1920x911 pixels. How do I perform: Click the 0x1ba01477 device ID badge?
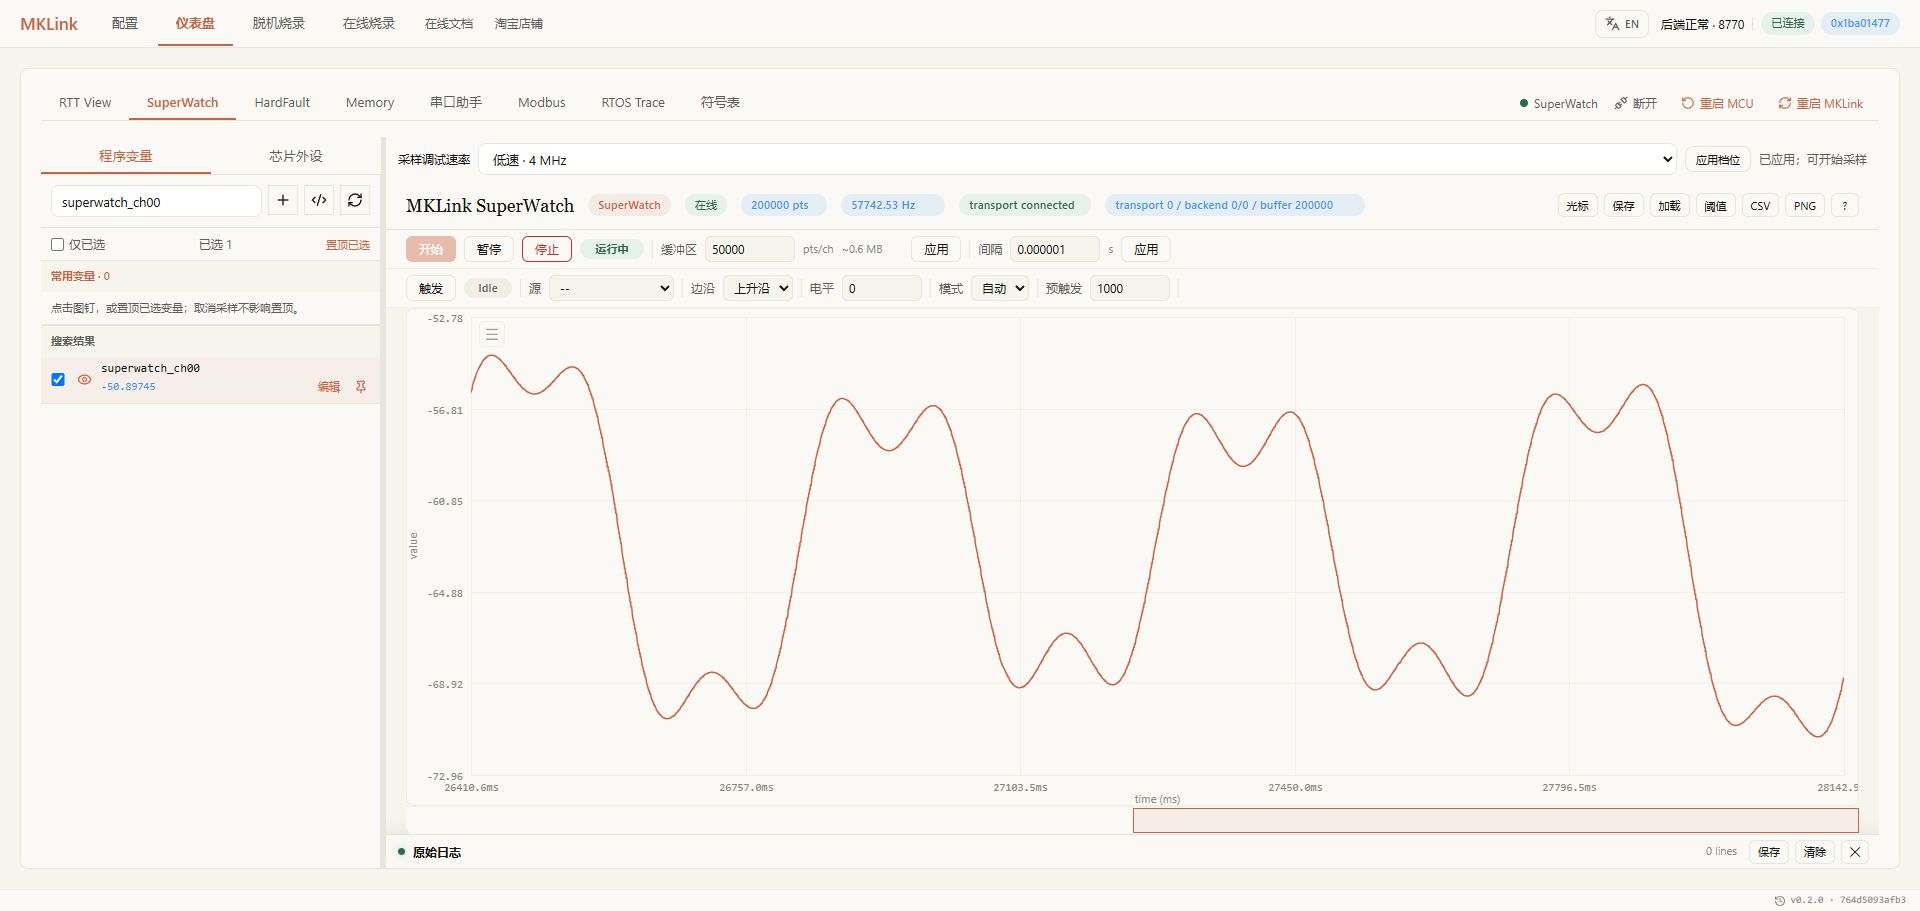tap(1860, 23)
